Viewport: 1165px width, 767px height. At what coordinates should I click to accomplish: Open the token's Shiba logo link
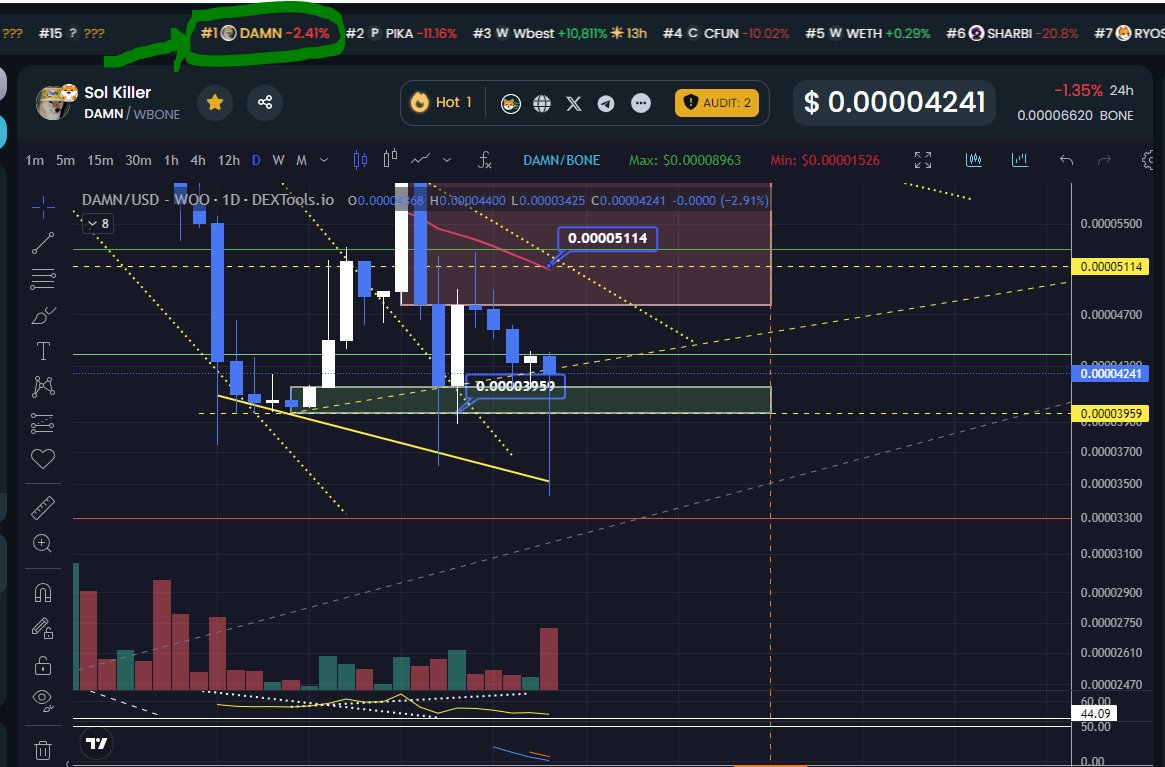point(510,103)
